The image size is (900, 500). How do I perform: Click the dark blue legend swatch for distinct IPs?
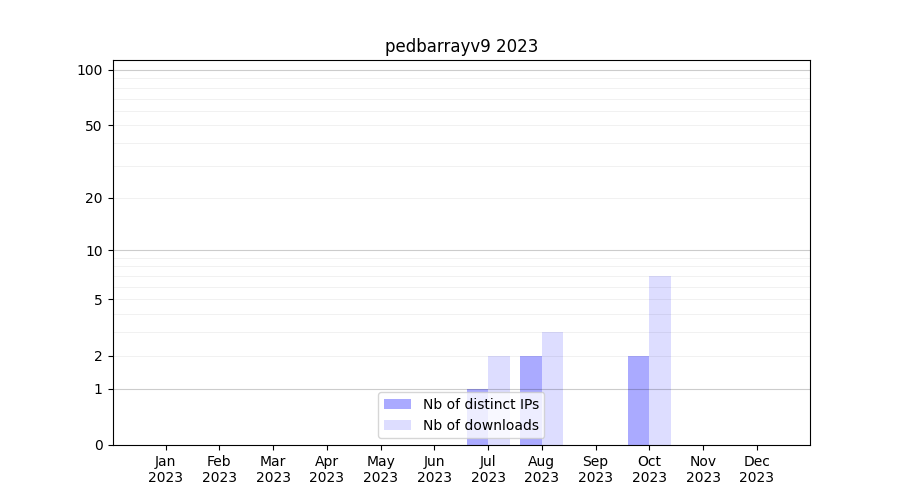[x=398, y=404]
